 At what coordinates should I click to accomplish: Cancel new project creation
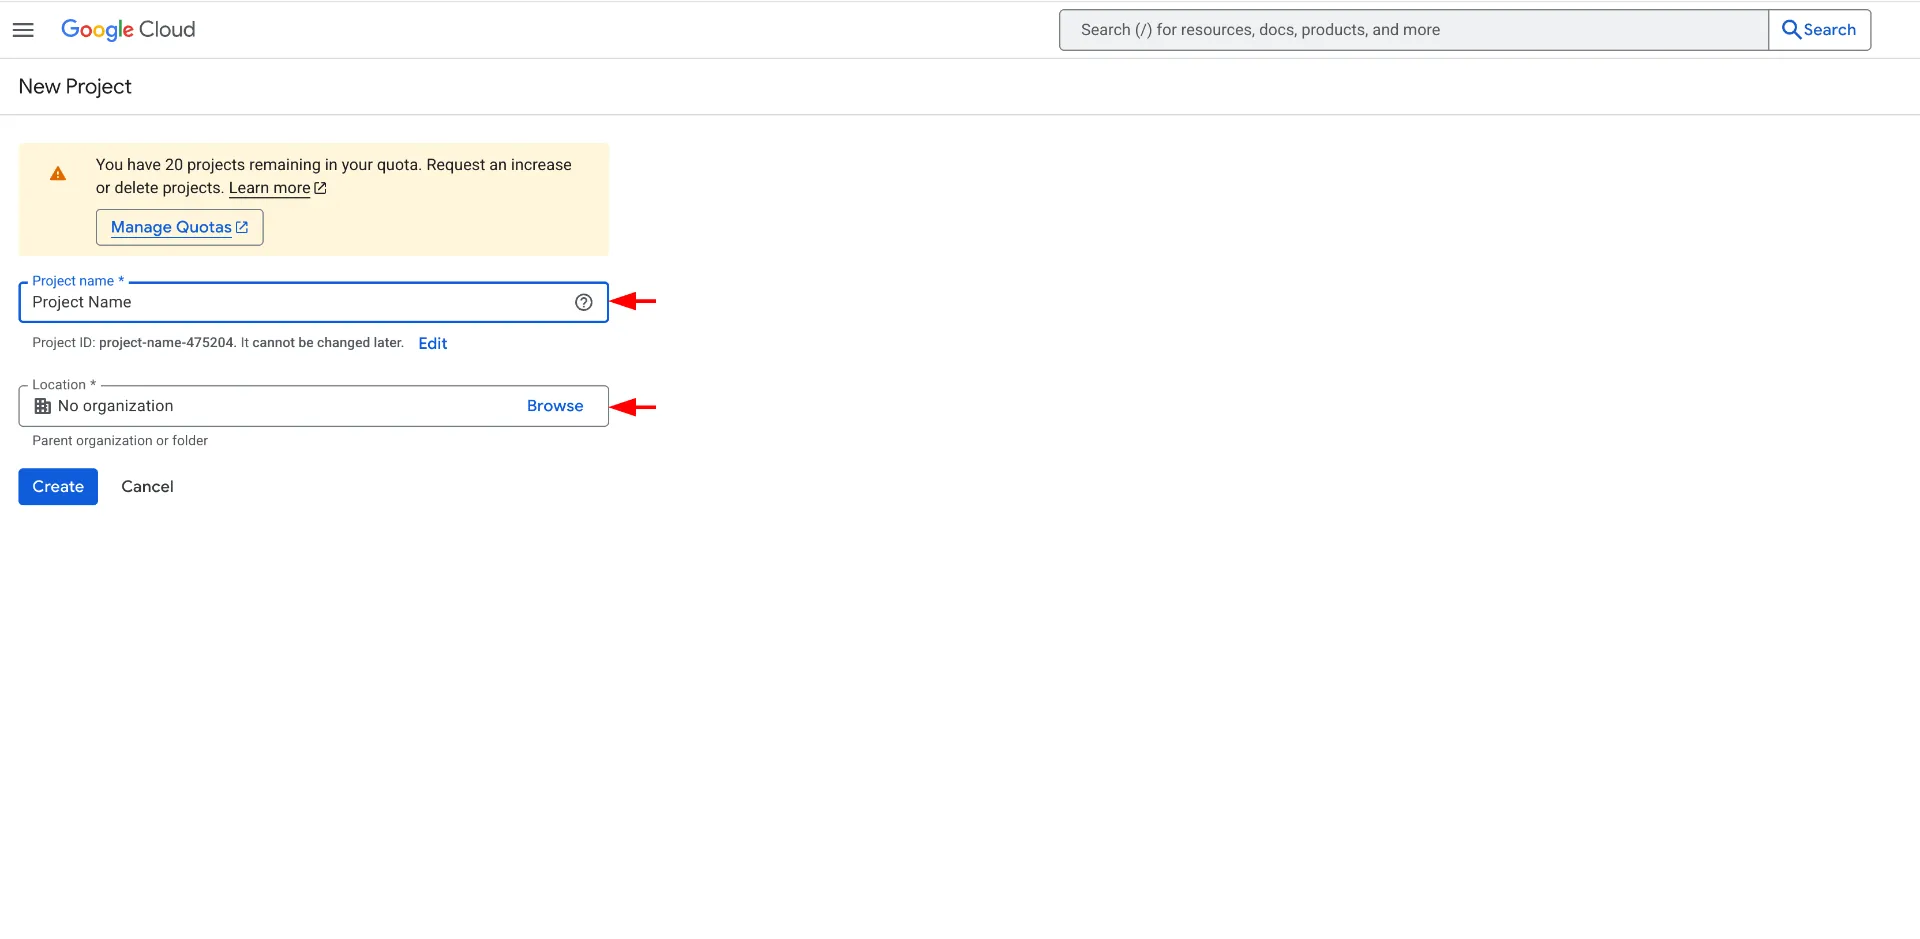(147, 487)
